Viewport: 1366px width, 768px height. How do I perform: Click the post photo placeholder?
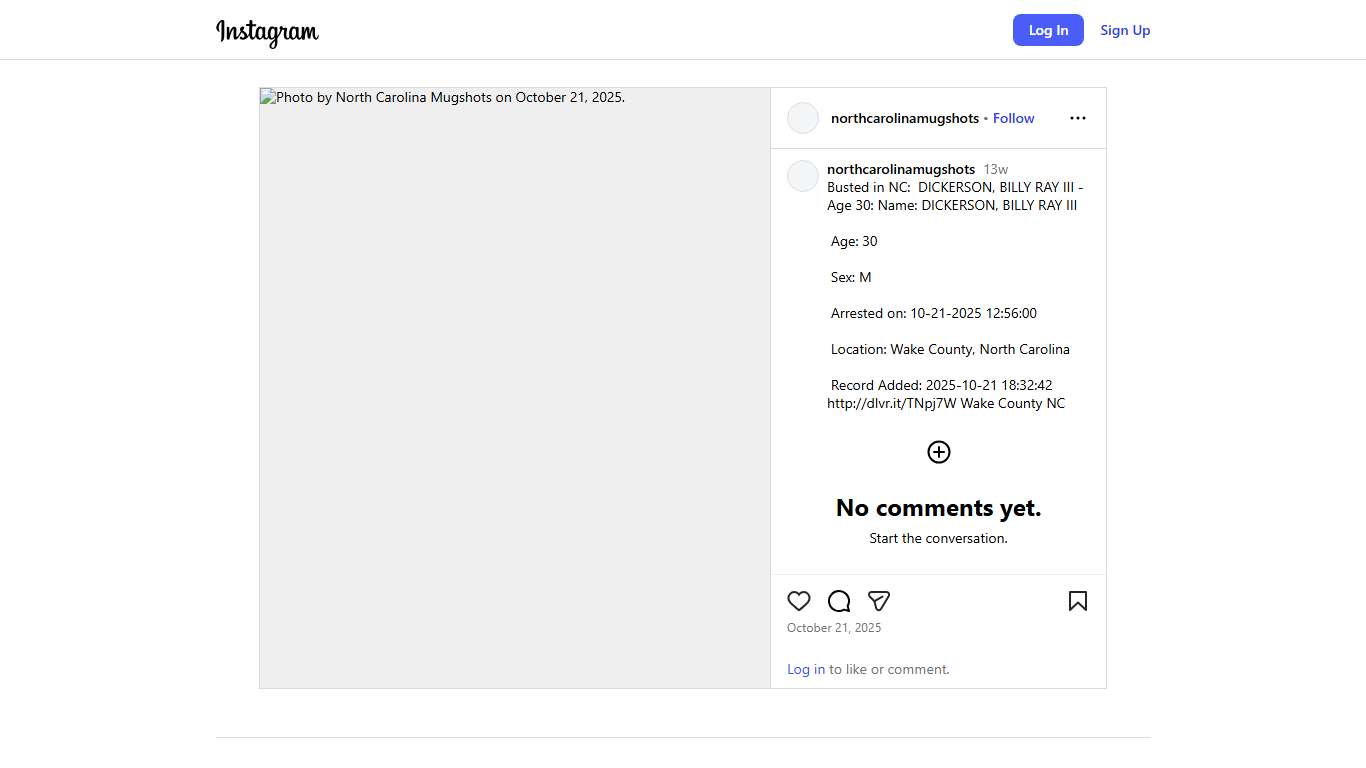tap(514, 388)
